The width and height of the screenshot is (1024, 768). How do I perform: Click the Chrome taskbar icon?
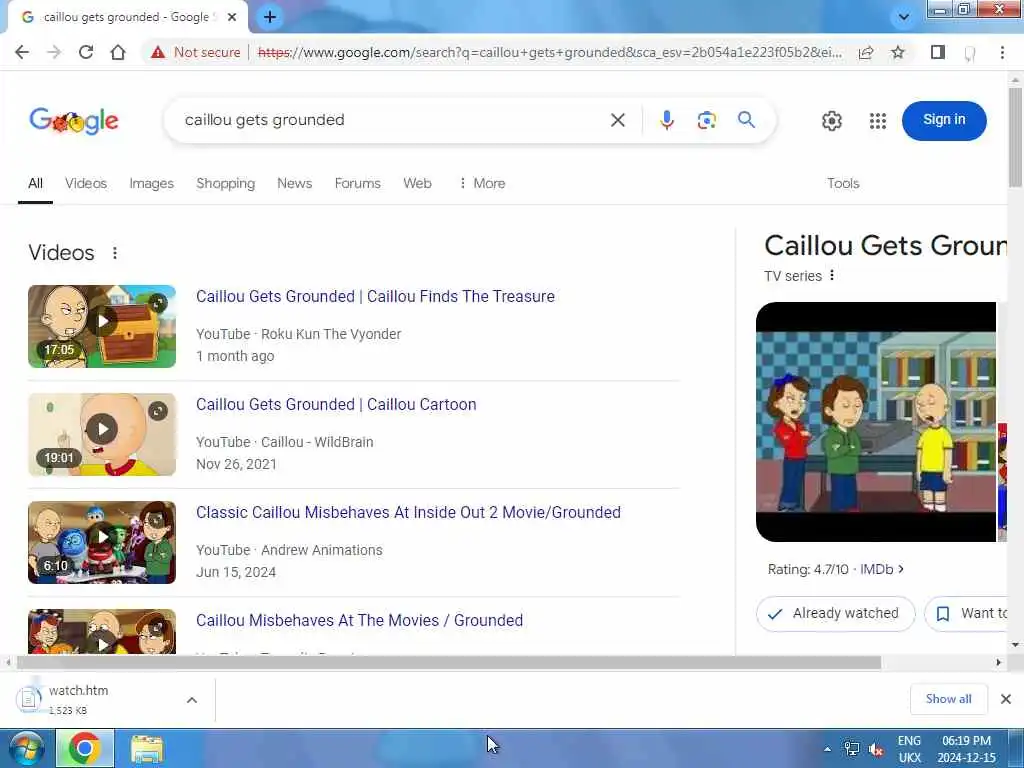click(x=85, y=748)
